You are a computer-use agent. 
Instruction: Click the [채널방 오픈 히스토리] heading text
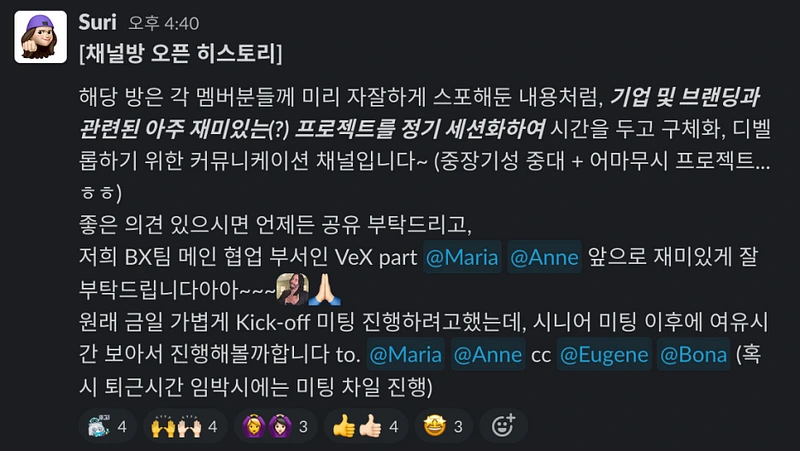point(181,54)
